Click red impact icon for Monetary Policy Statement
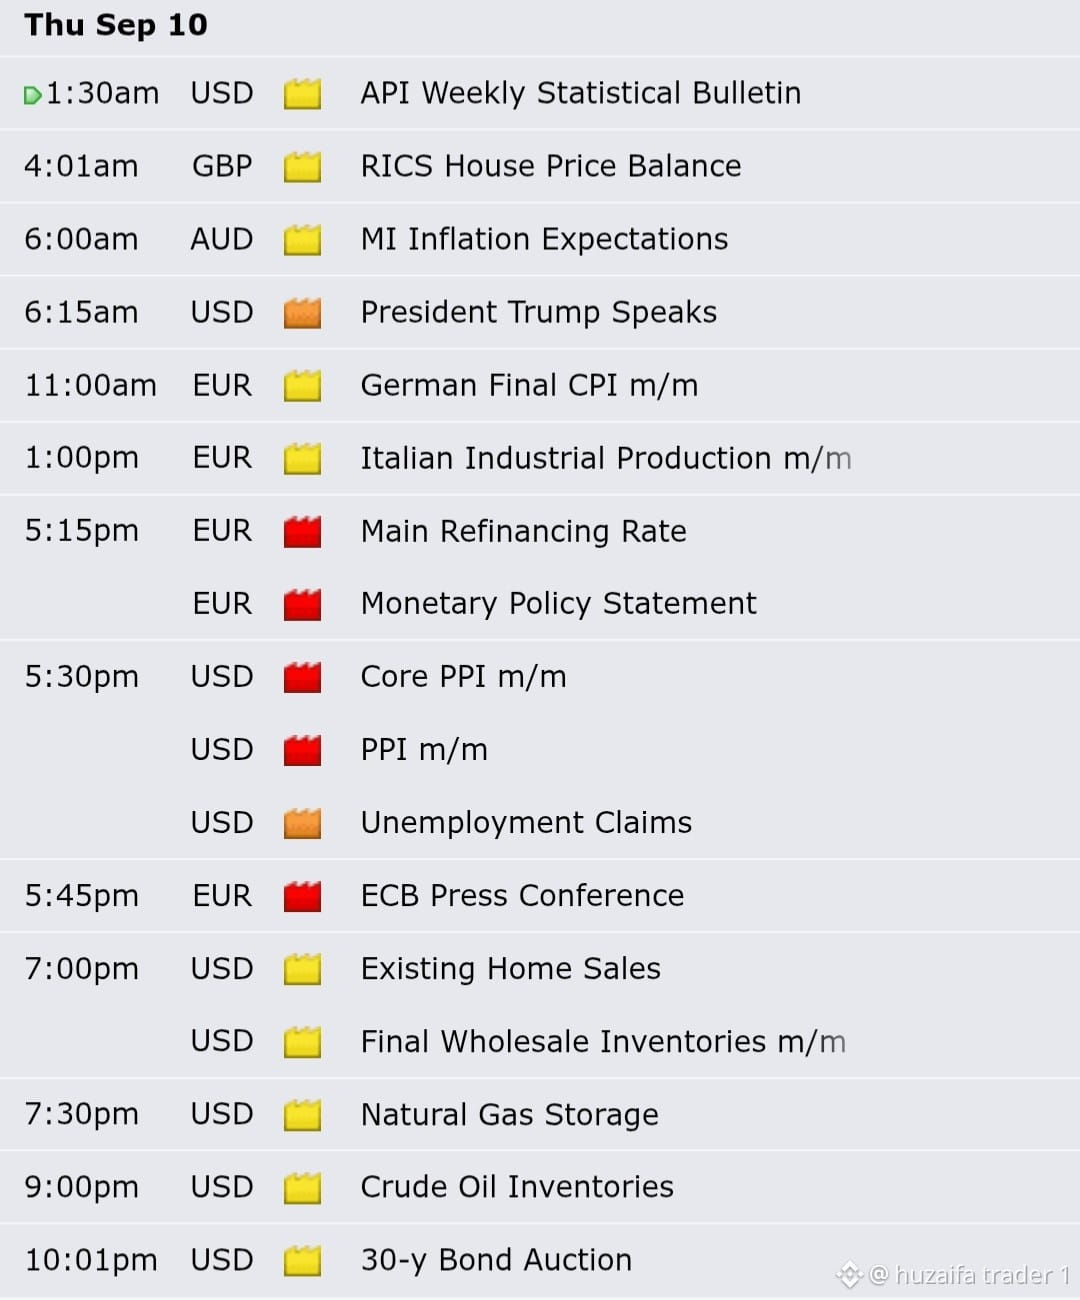Image resolution: width=1080 pixels, height=1300 pixels. 302,605
